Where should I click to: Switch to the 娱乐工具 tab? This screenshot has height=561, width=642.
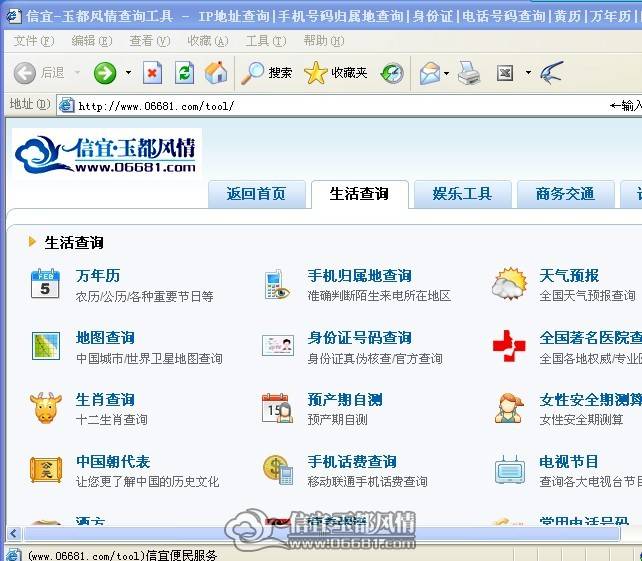pyautogui.click(x=463, y=194)
